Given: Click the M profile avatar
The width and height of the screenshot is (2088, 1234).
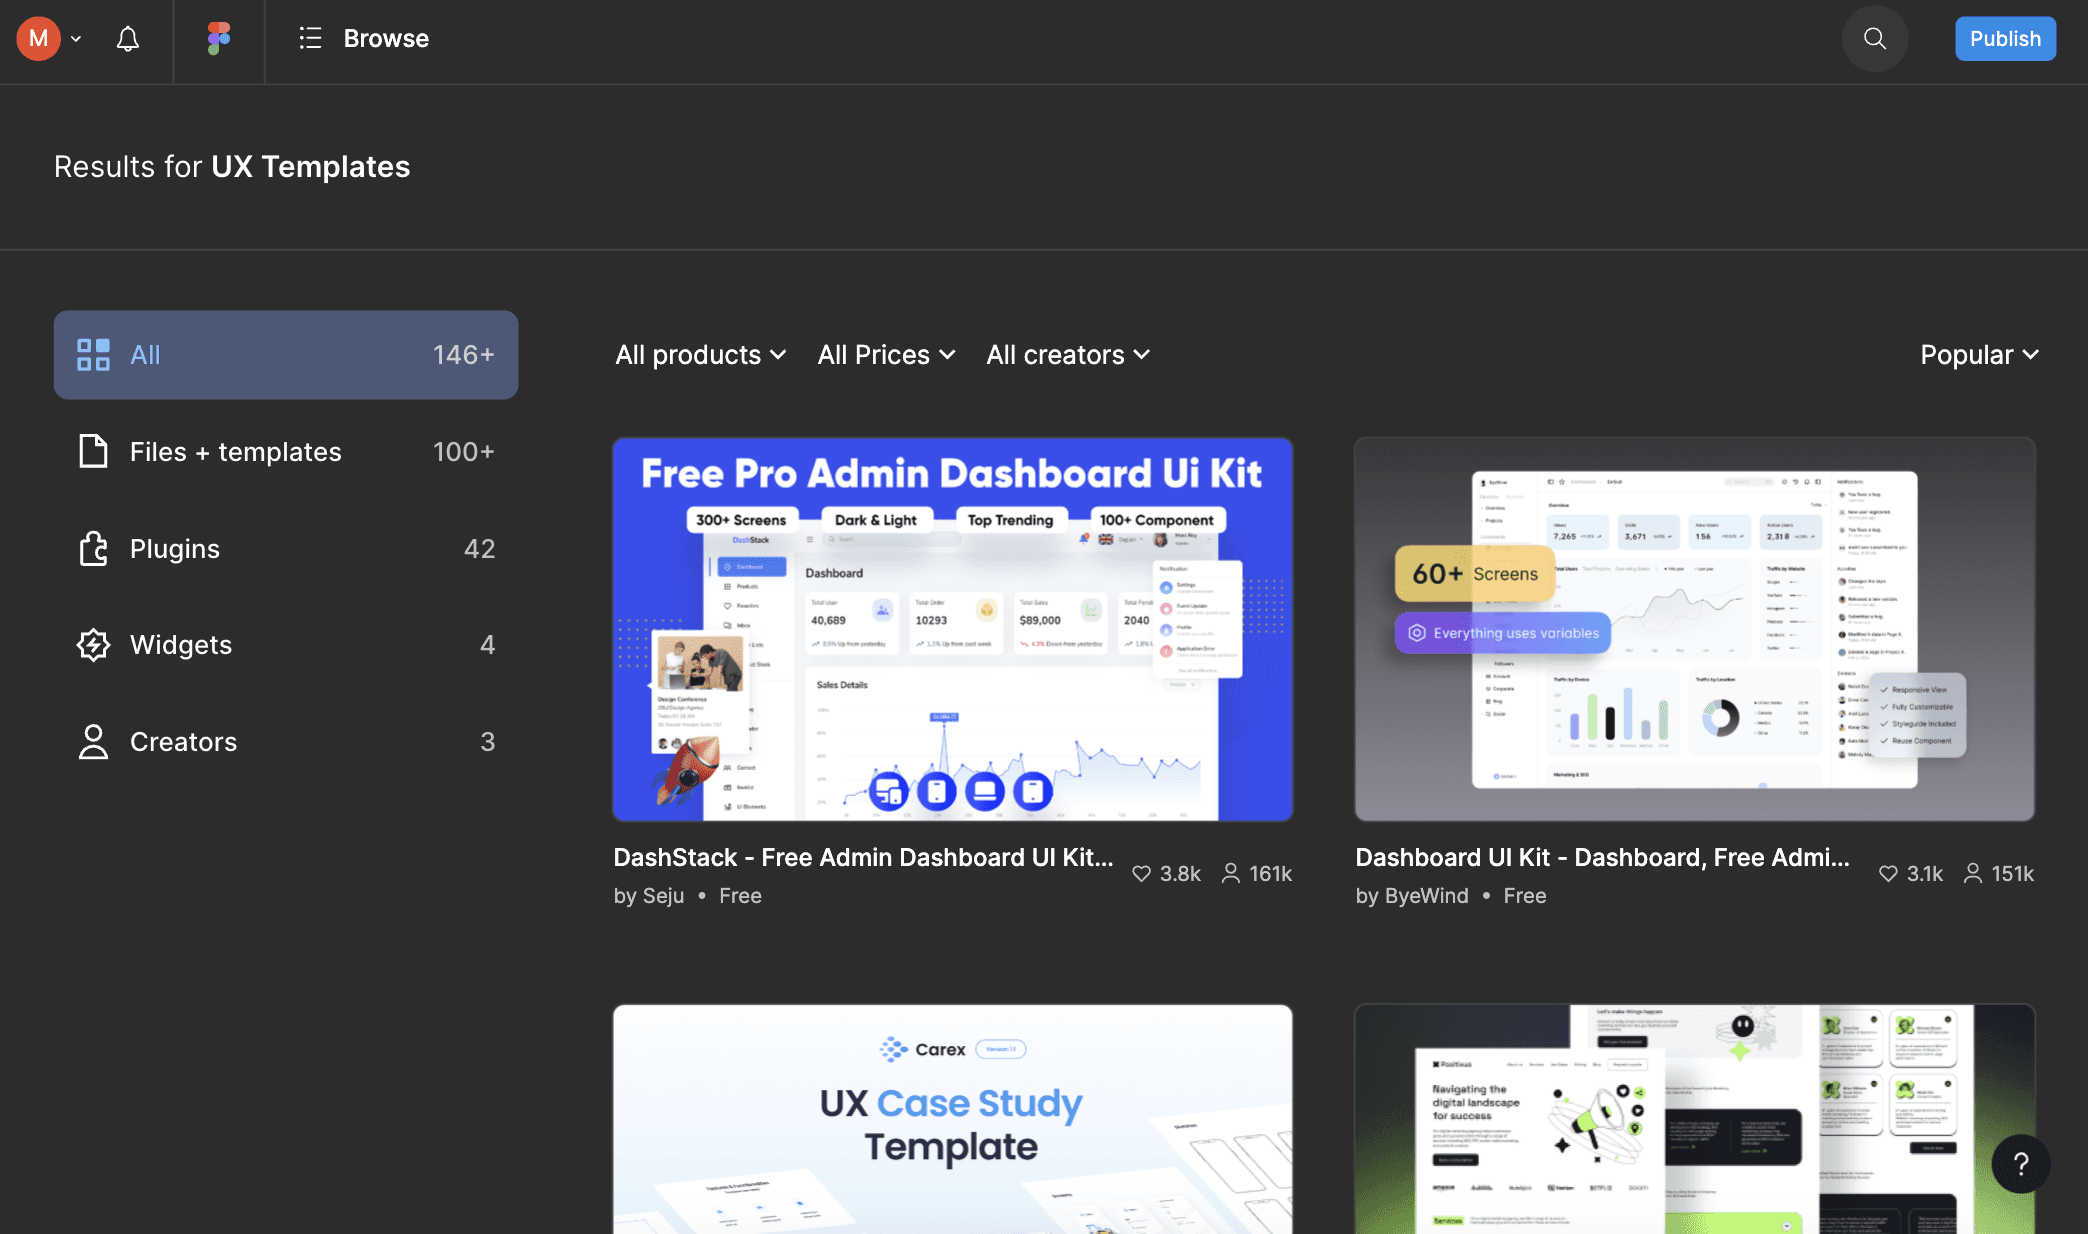Looking at the screenshot, I should 38,39.
